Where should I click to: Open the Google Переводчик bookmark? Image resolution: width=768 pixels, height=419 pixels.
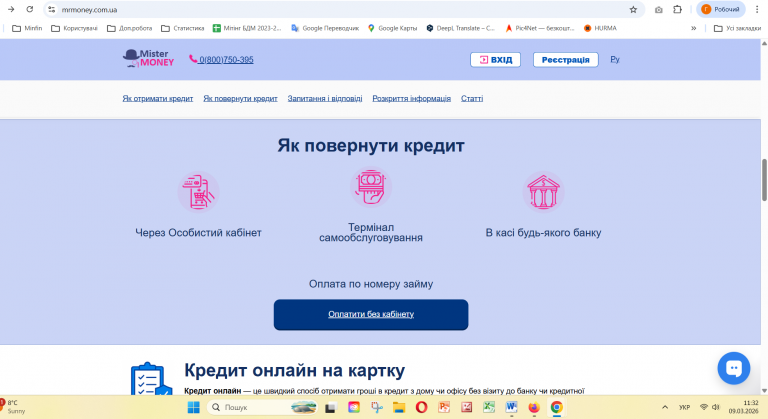pyautogui.click(x=325, y=28)
